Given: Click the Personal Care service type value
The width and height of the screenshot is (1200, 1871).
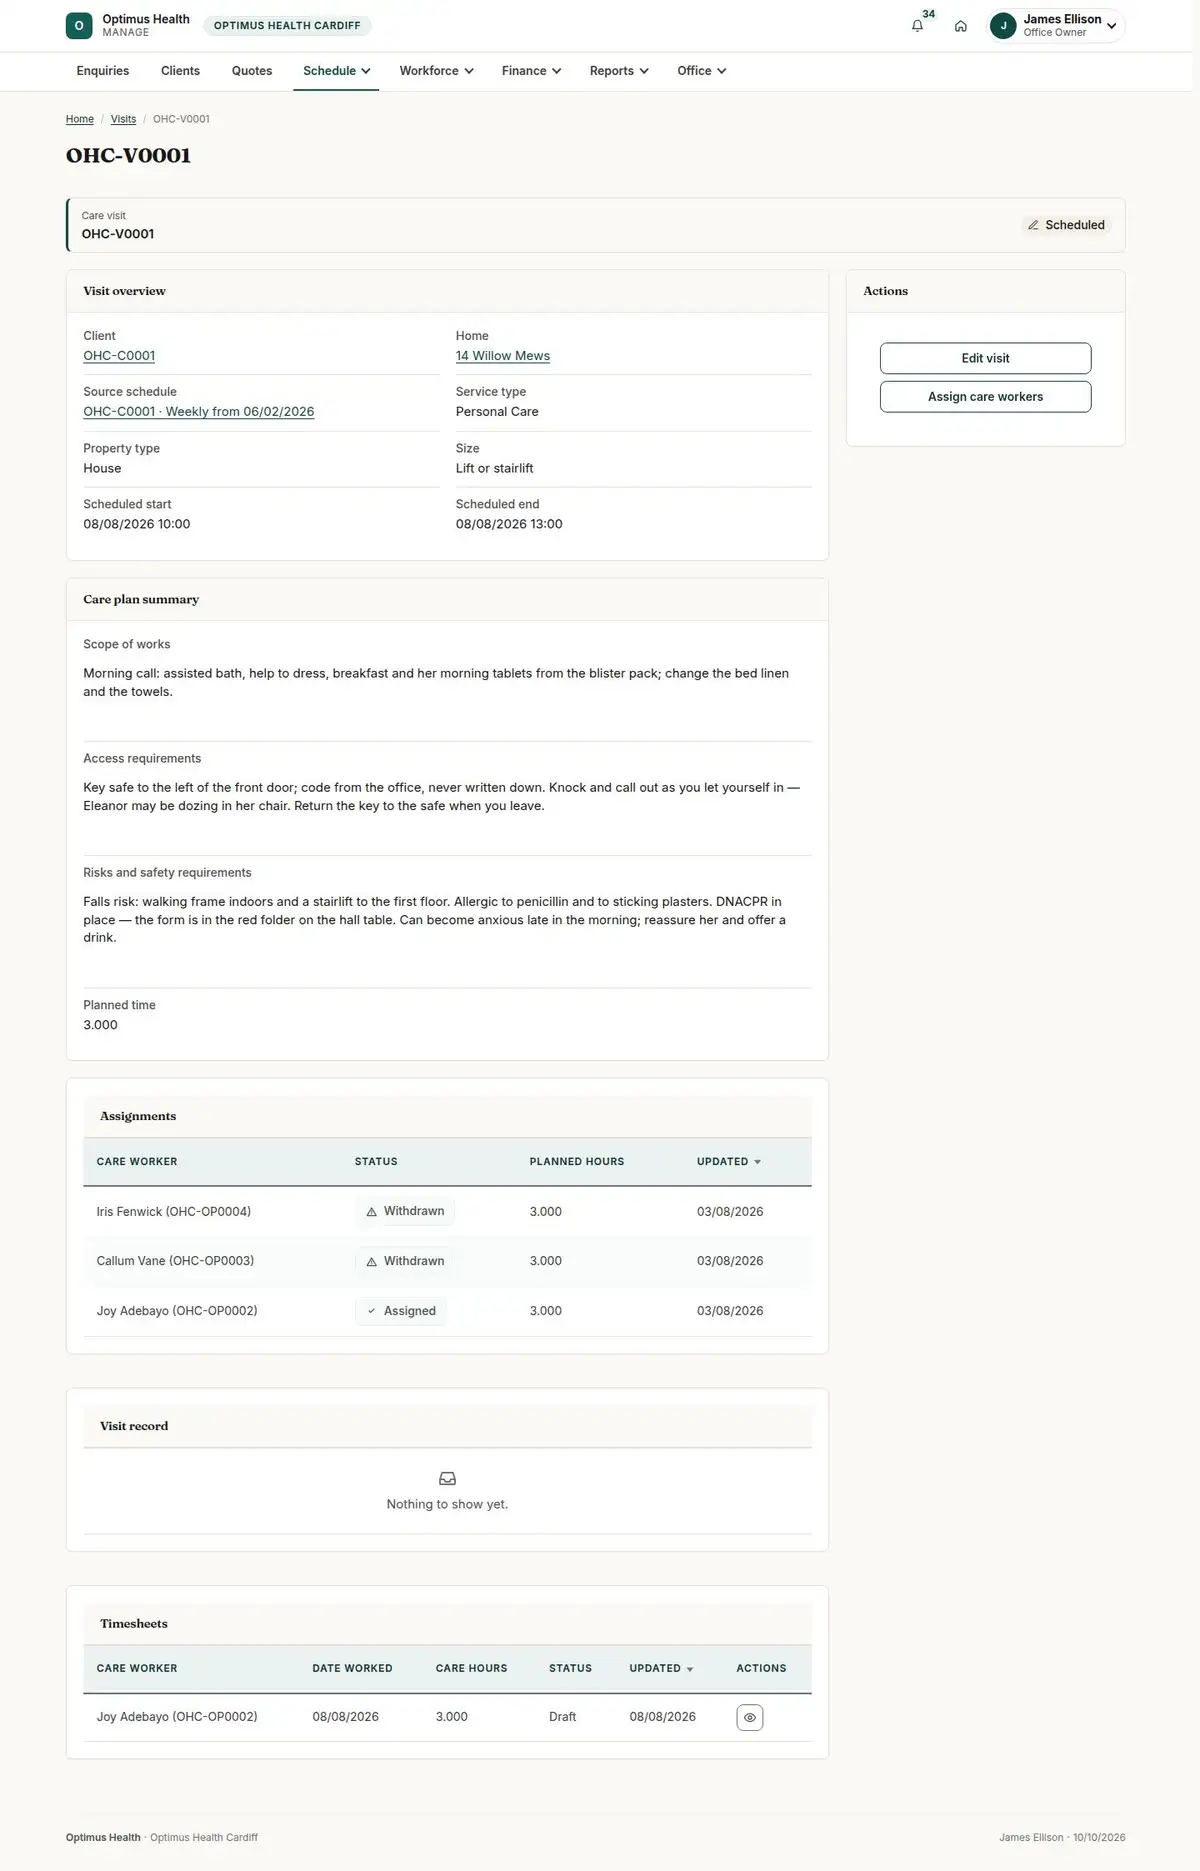Looking at the screenshot, I should point(497,412).
